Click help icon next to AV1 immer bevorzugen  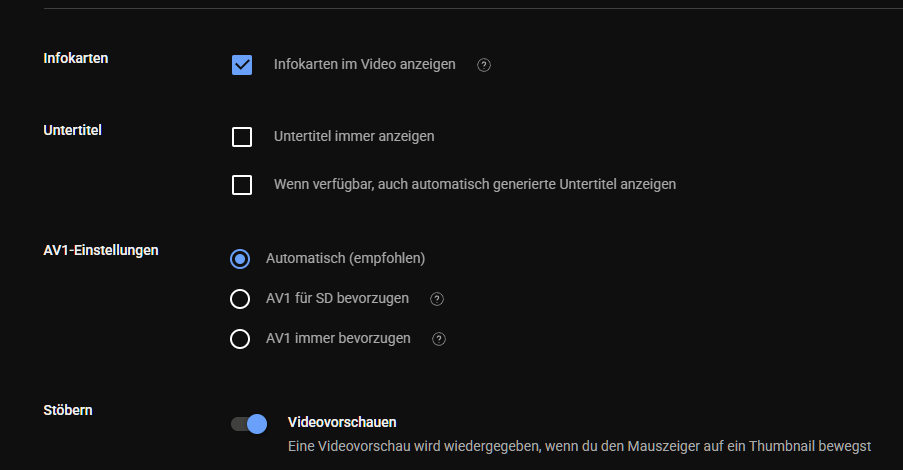coord(438,339)
